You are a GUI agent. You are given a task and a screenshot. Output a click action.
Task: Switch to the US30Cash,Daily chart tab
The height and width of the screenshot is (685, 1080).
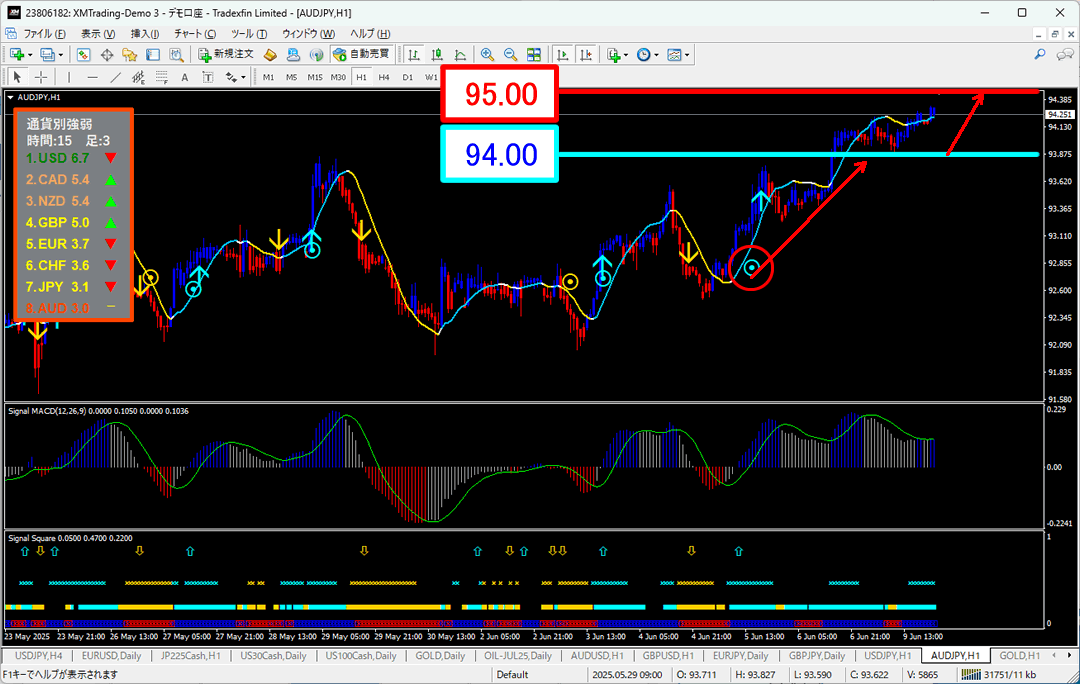tap(273, 656)
